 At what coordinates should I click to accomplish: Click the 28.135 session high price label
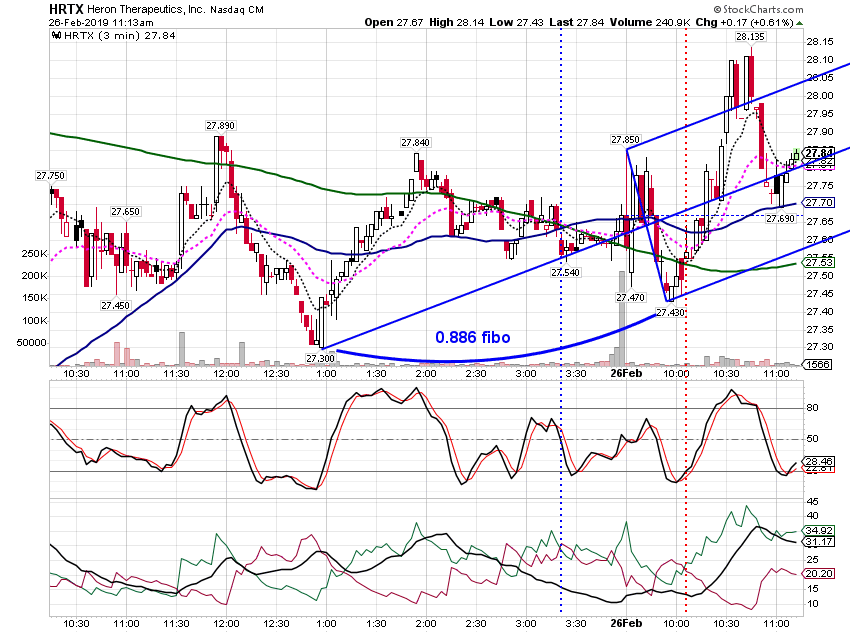pyautogui.click(x=750, y=37)
